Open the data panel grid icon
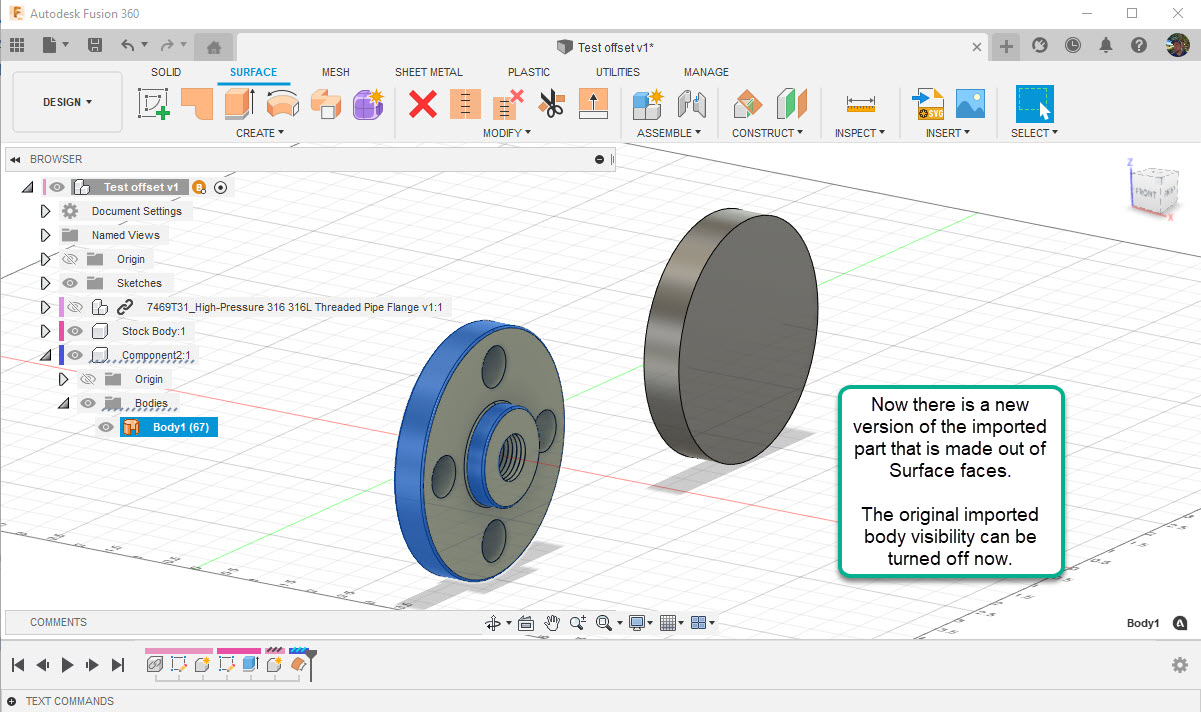The height and width of the screenshot is (712, 1201). click(x=17, y=45)
